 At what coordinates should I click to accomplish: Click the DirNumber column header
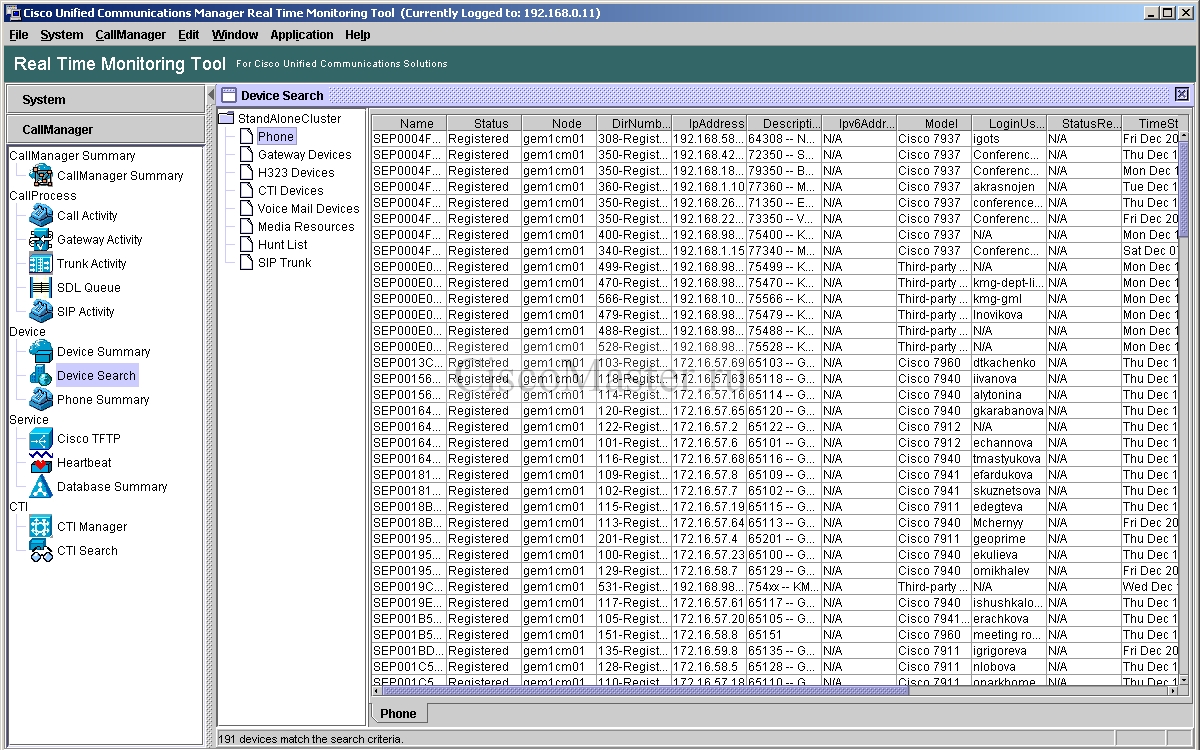[634, 123]
